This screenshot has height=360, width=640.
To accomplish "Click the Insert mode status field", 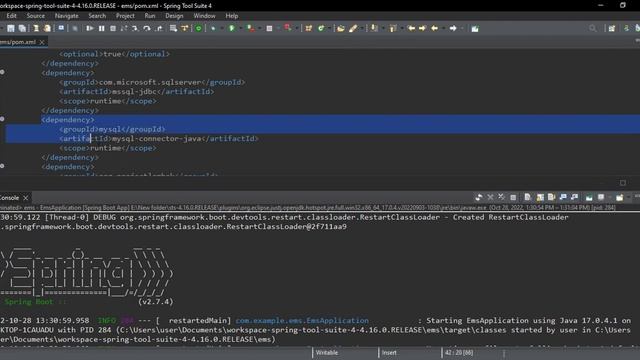I will tap(389, 353).
